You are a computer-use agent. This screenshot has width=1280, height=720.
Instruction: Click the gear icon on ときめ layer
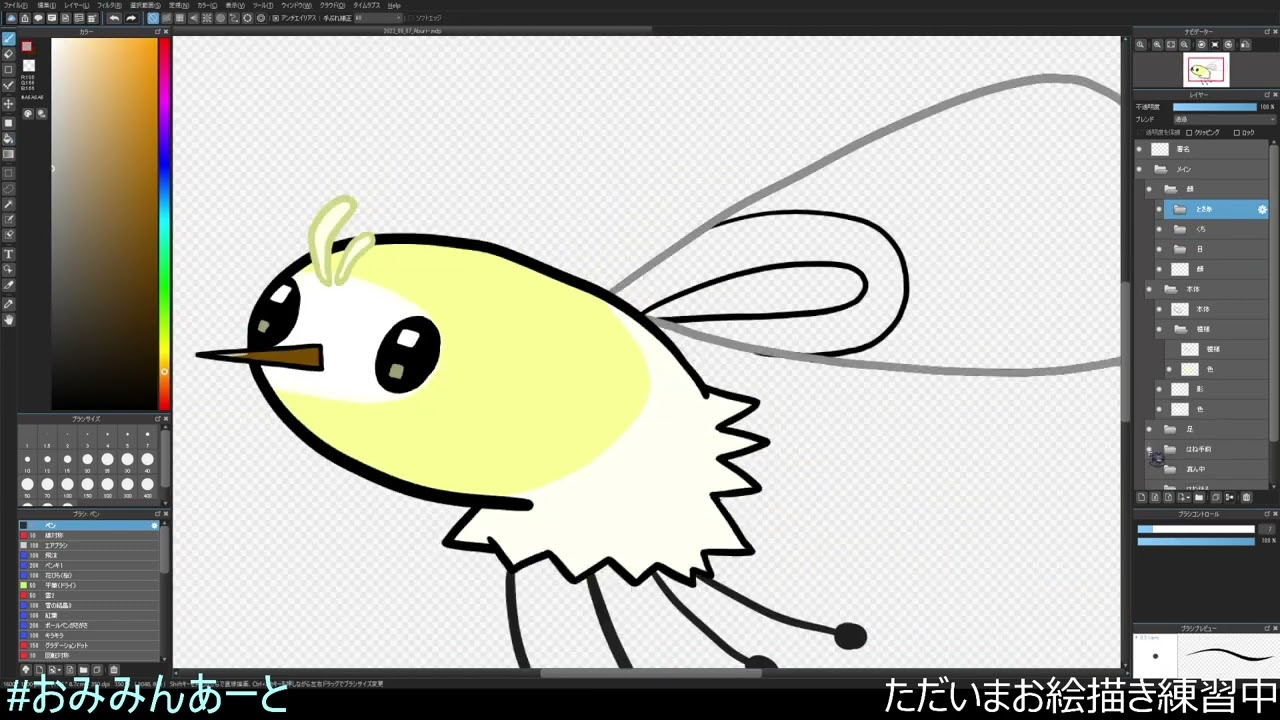pyautogui.click(x=1262, y=209)
